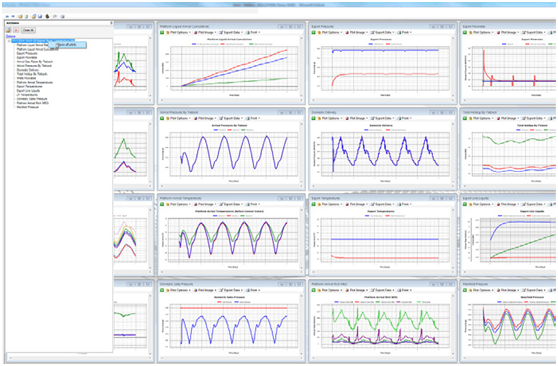Click the first yellow folder icon in the main toolbar
The height and width of the screenshot is (366, 558).
click(20, 16)
